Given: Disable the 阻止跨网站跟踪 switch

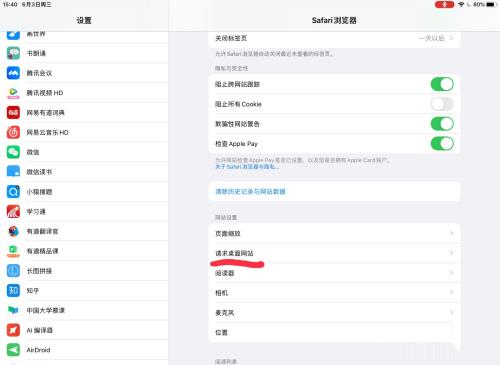Looking at the screenshot, I should pos(442,84).
